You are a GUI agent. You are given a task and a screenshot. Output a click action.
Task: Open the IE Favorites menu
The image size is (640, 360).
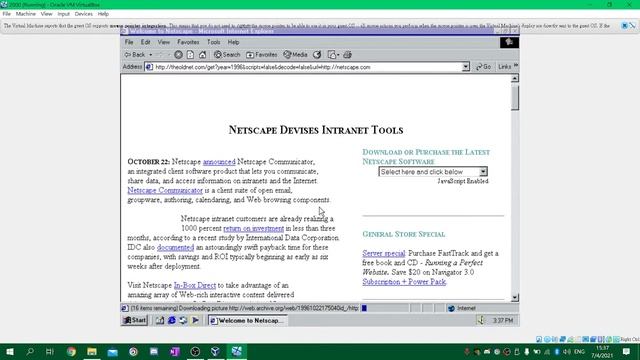pos(188,42)
